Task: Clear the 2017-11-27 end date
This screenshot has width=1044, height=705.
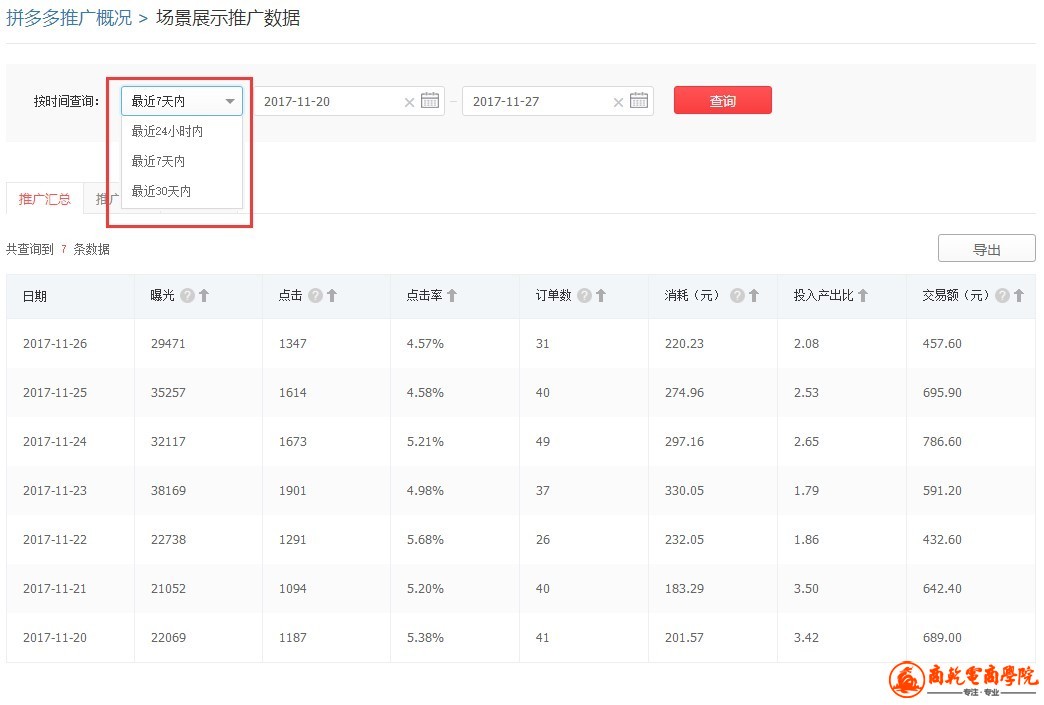Action: click(619, 102)
